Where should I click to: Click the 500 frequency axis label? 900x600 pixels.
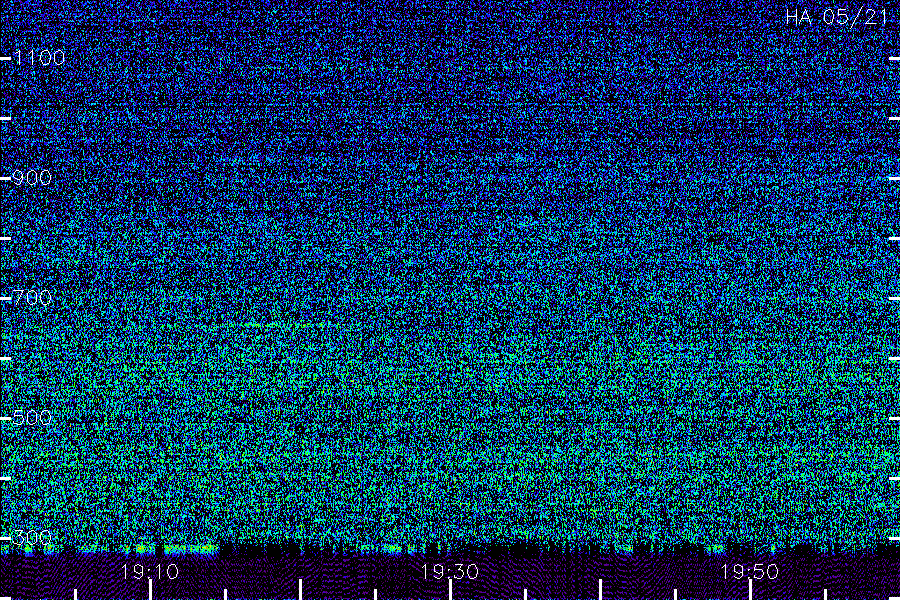point(32,418)
